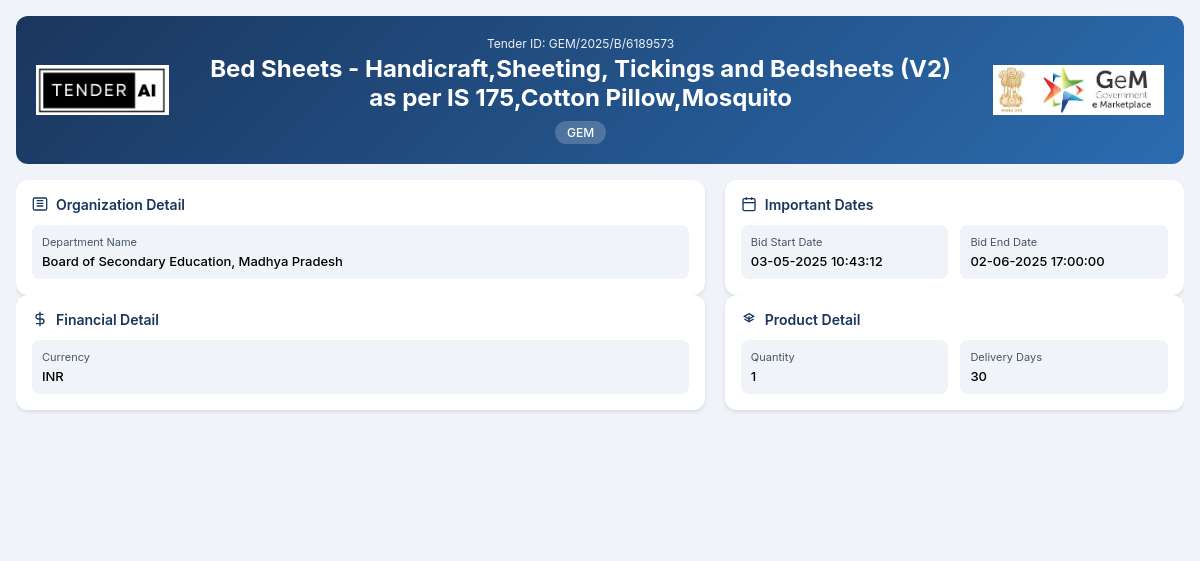Click the national emblem icon
The height and width of the screenshot is (561, 1200).
(x=1012, y=90)
